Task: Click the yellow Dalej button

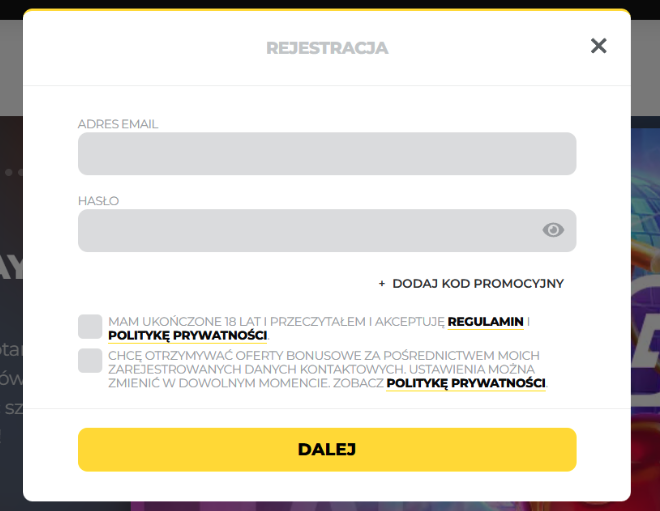Action: 327,450
